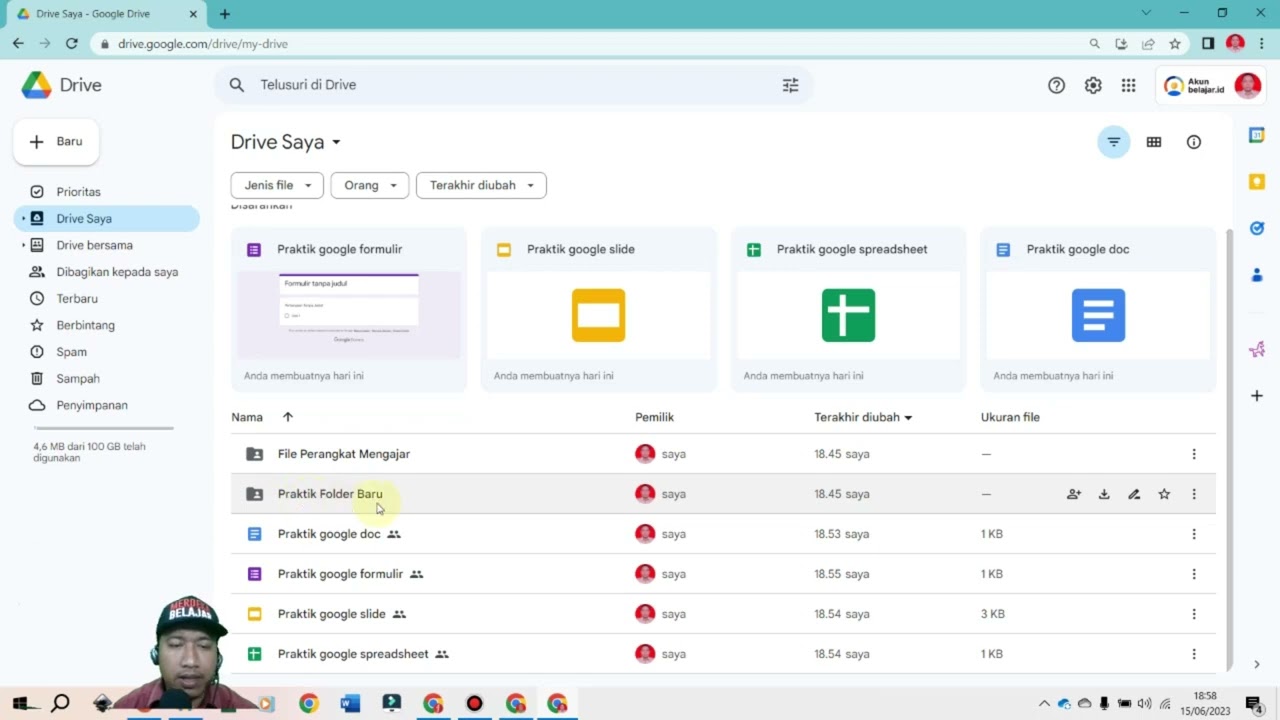Open Sampah in the sidebar
The height and width of the screenshot is (720, 1280).
[106, 379]
